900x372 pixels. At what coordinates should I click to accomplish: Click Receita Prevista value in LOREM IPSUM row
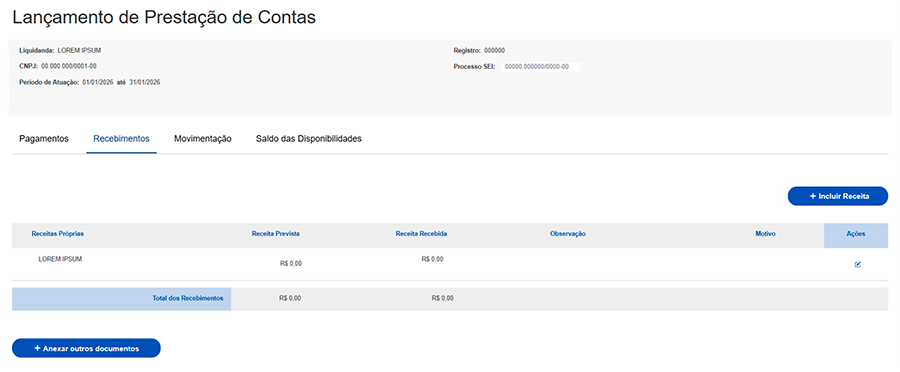click(x=290, y=264)
